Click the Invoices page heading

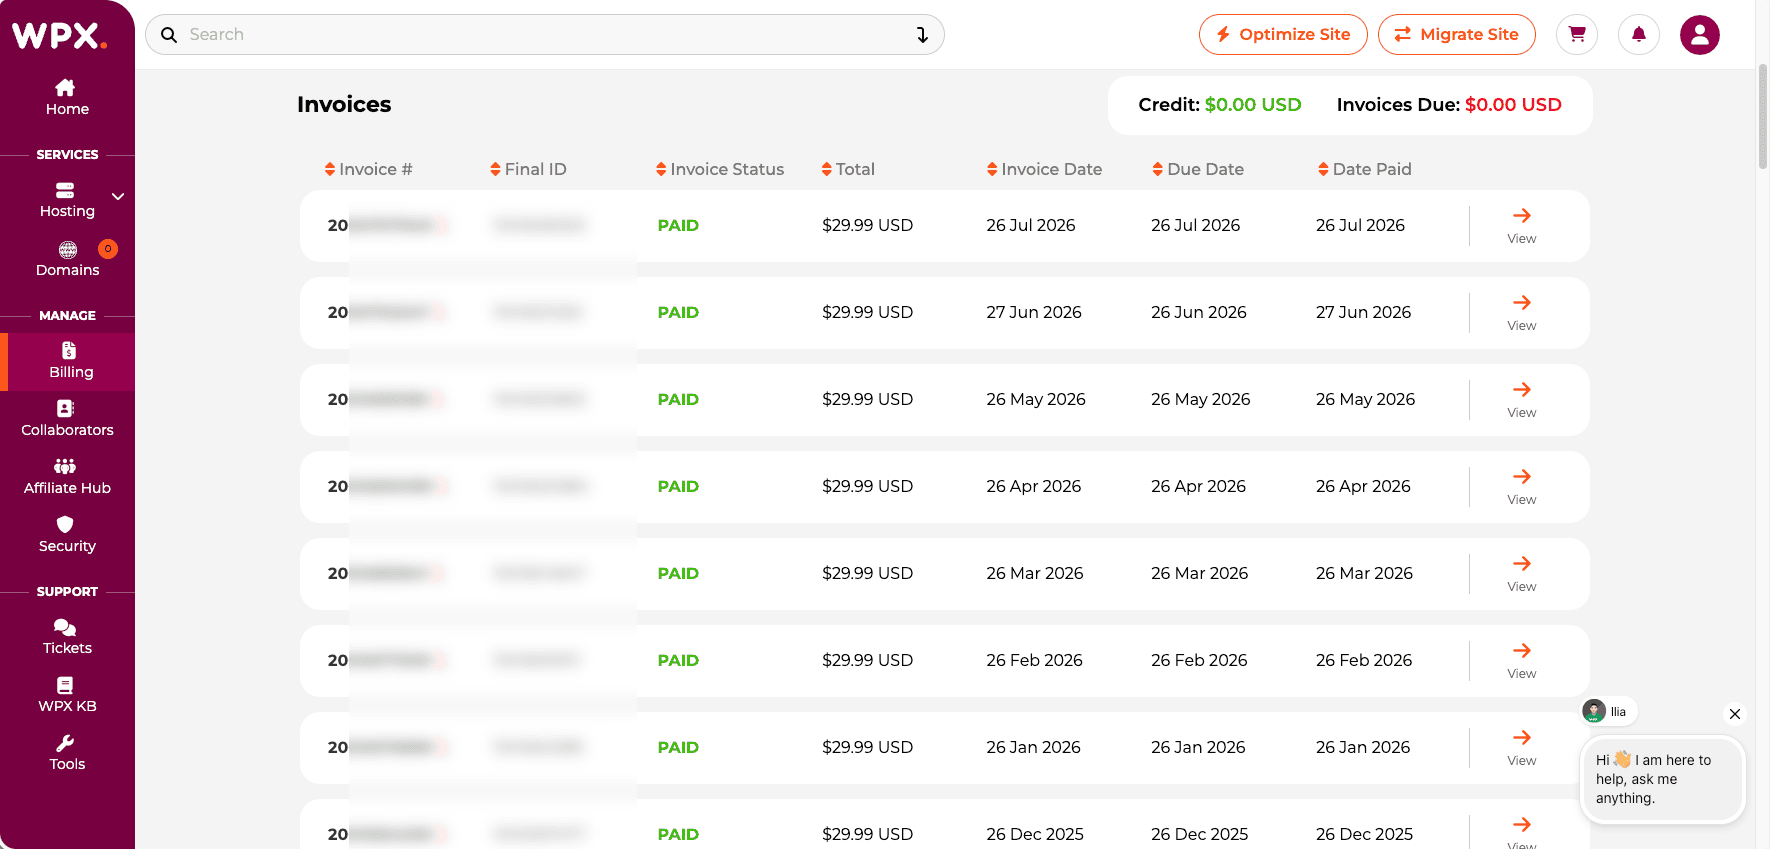[x=344, y=105]
